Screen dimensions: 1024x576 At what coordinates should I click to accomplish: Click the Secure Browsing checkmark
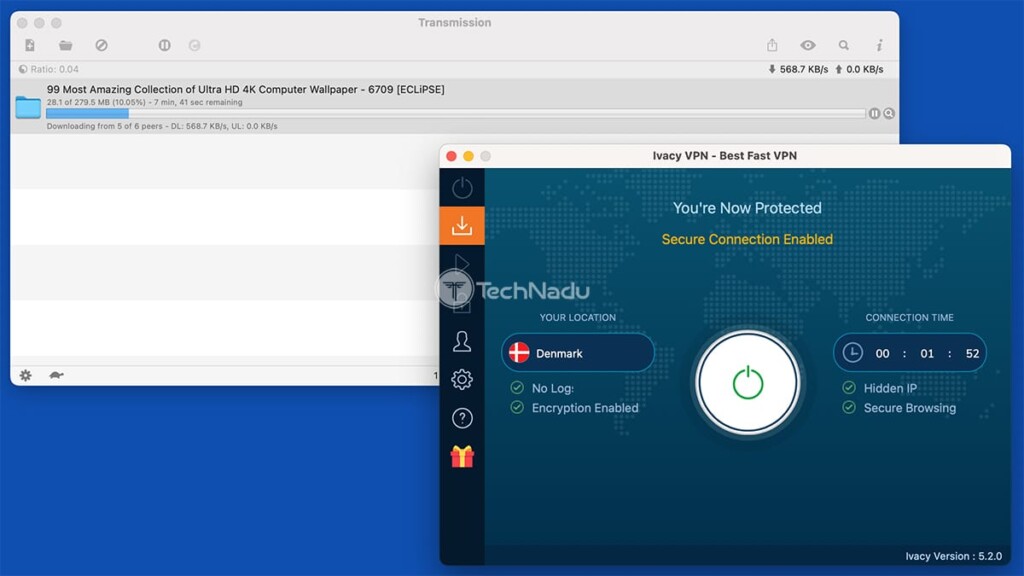coord(849,408)
